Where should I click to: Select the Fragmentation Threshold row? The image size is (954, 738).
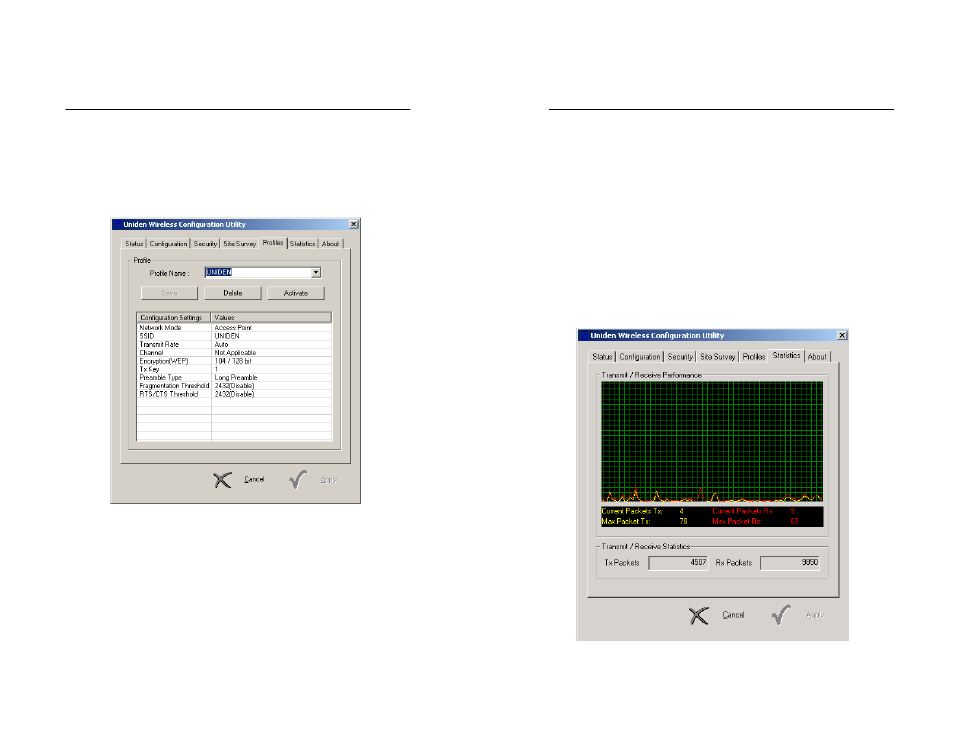[234, 386]
